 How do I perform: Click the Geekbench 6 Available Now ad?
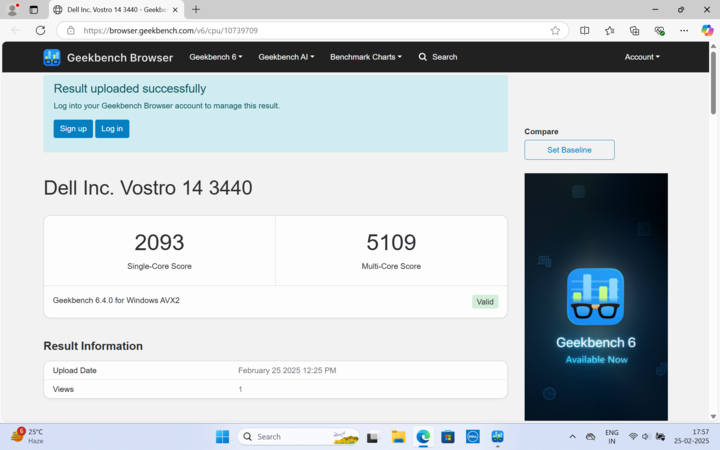point(596,297)
